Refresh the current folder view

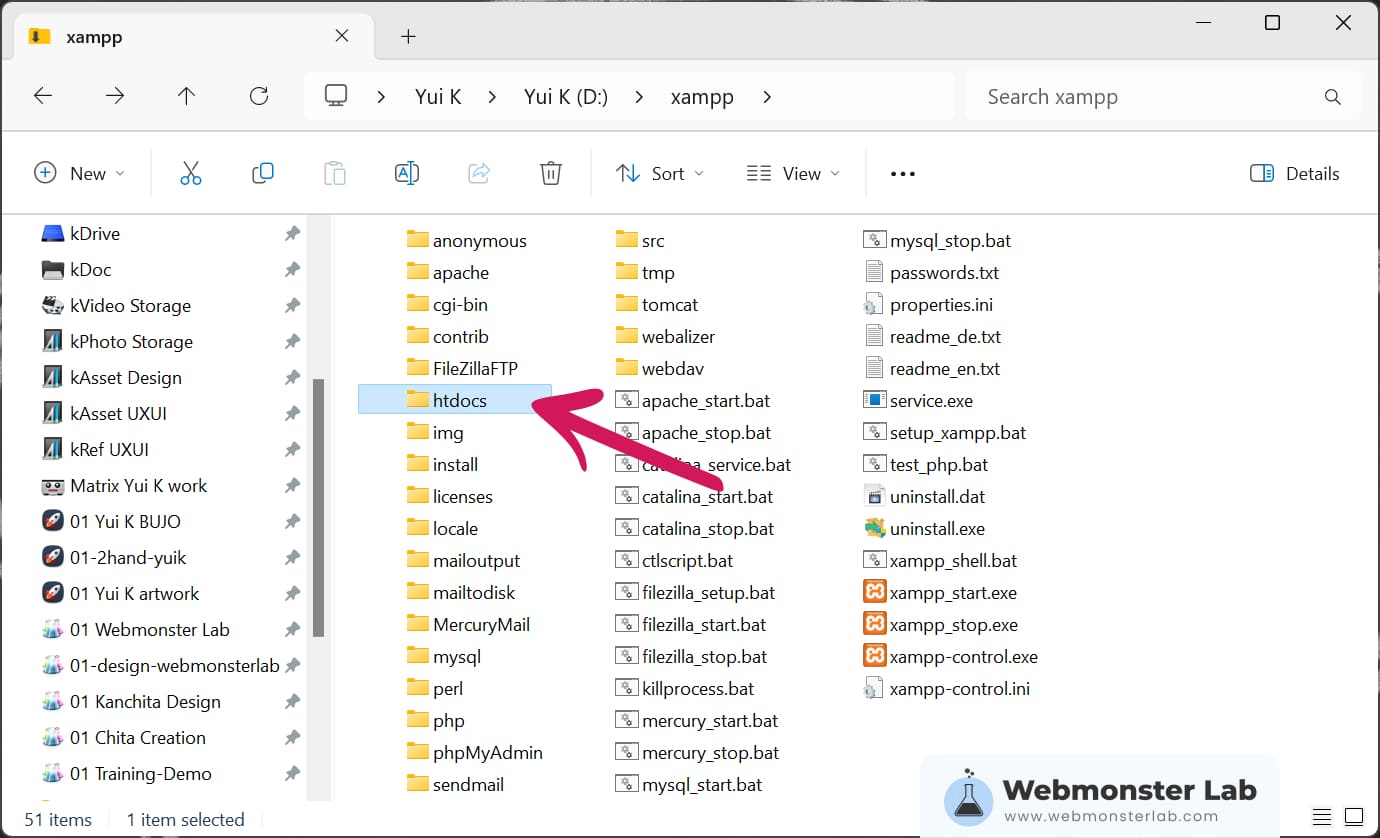pos(259,96)
